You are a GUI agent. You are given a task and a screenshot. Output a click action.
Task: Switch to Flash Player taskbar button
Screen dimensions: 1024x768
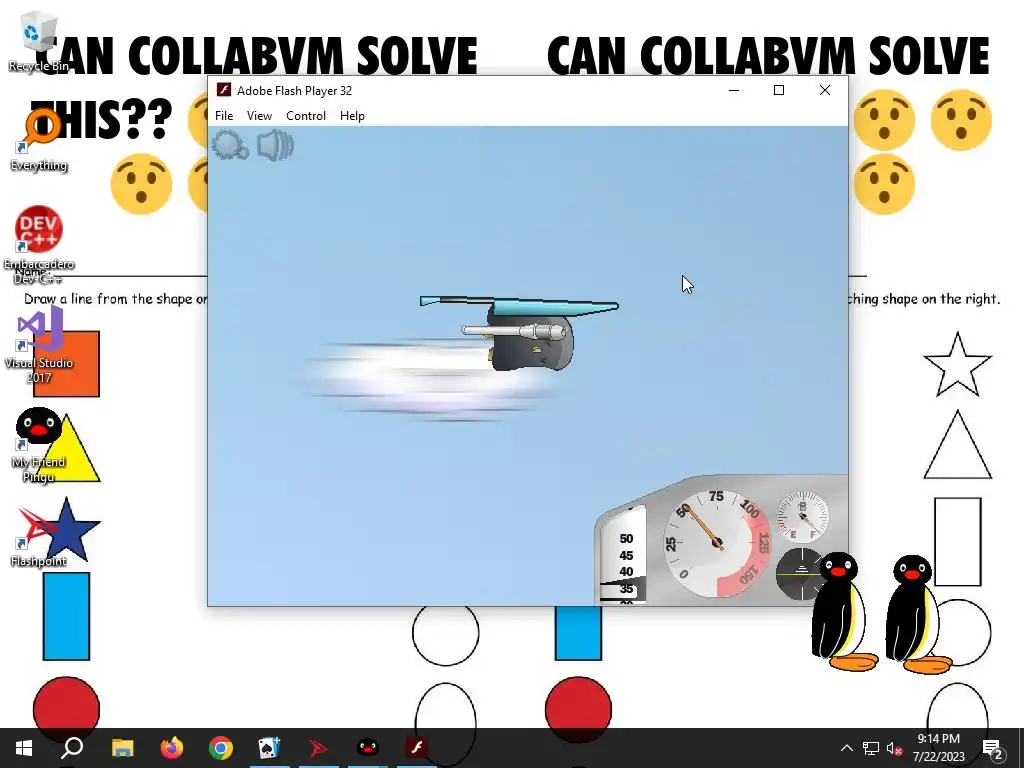[417, 748]
